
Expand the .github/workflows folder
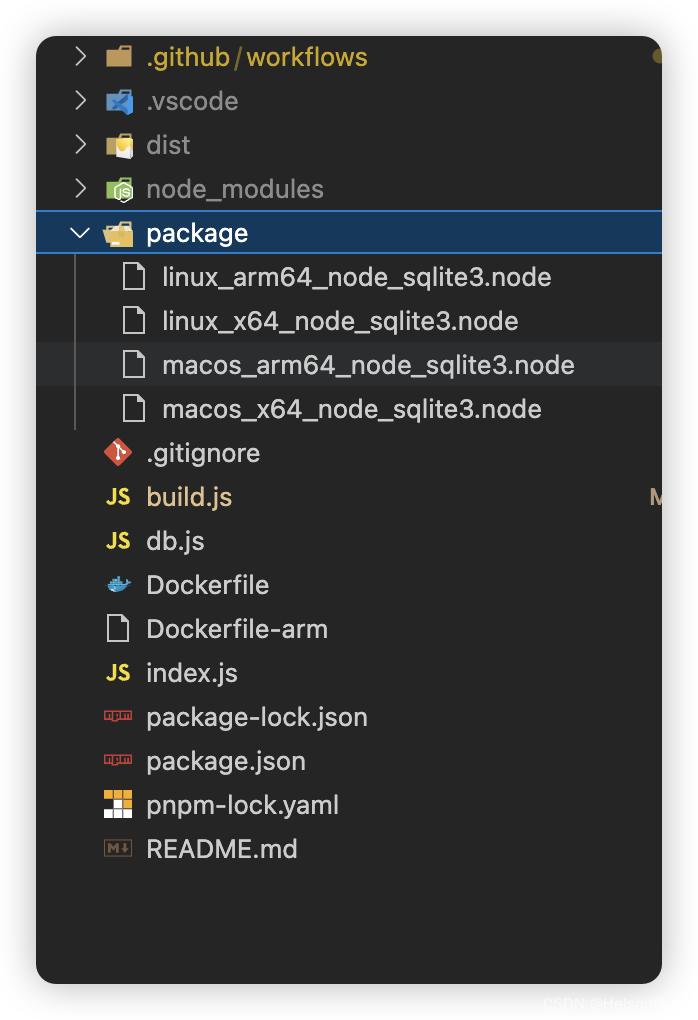click(x=80, y=57)
